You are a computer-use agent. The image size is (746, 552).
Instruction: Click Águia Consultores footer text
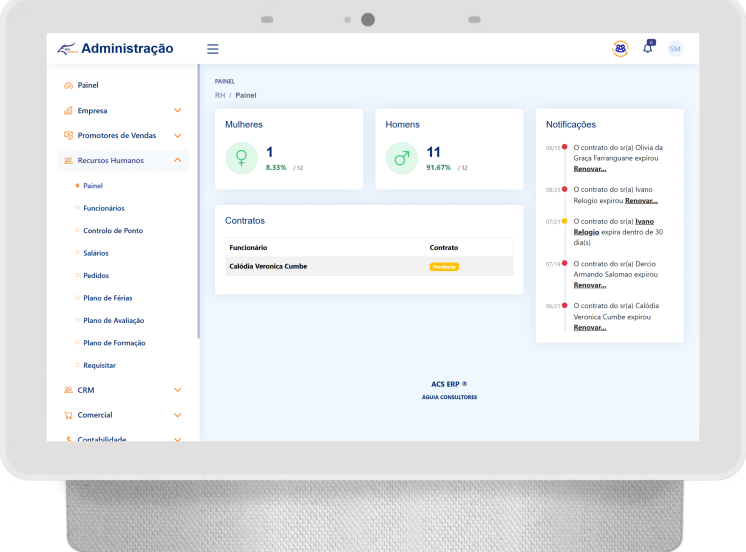pyautogui.click(x=449, y=397)
